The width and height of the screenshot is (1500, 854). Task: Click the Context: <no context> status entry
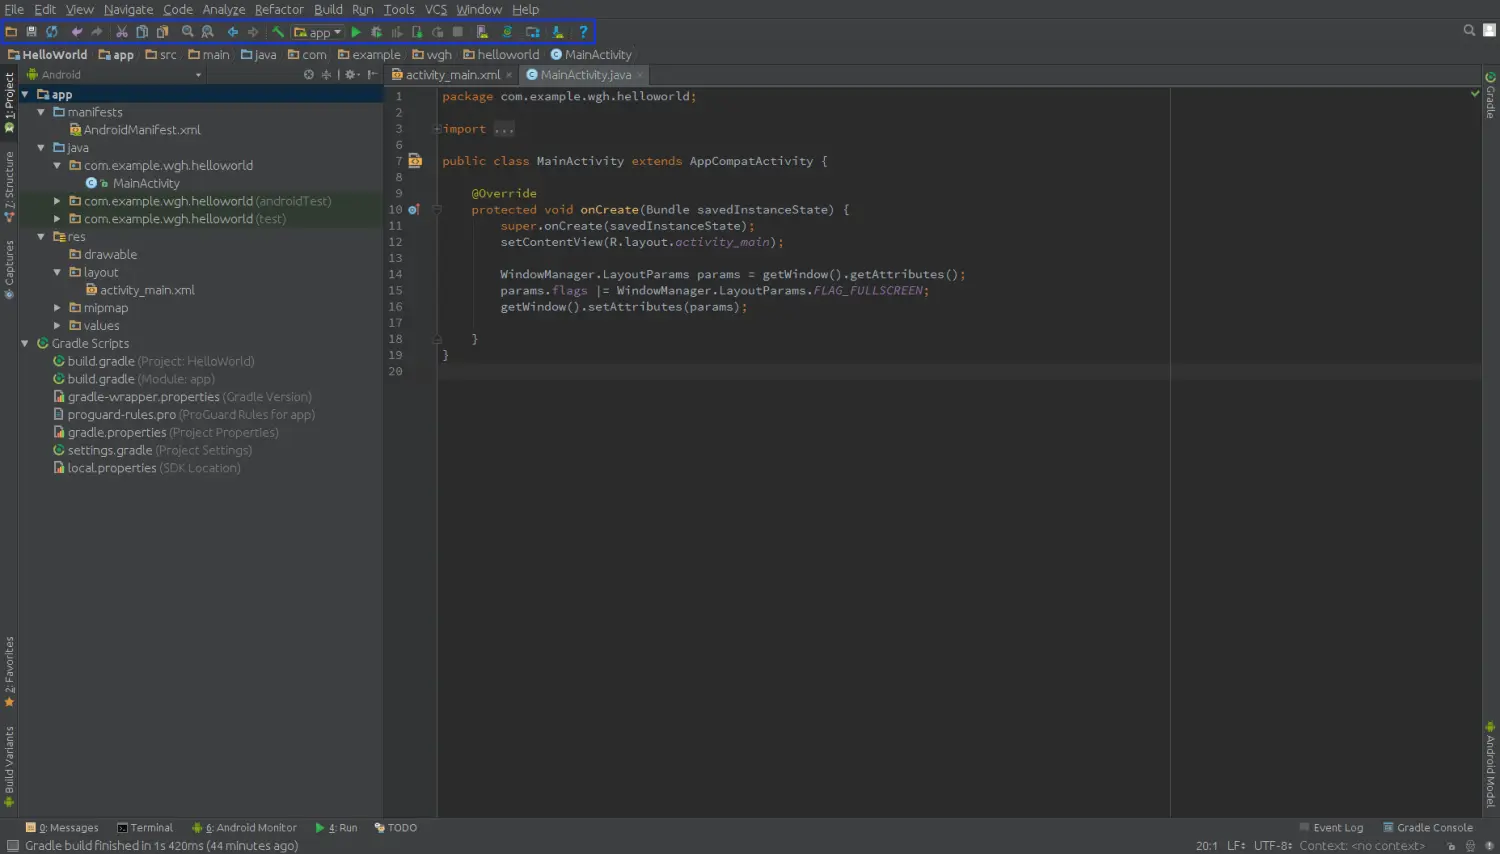pyautogui.click(x=1362, y=846)
